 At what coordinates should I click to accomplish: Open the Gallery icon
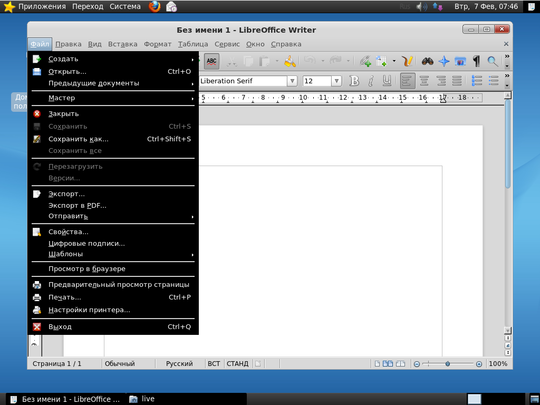pyautogui.click(x=460, y=61)
